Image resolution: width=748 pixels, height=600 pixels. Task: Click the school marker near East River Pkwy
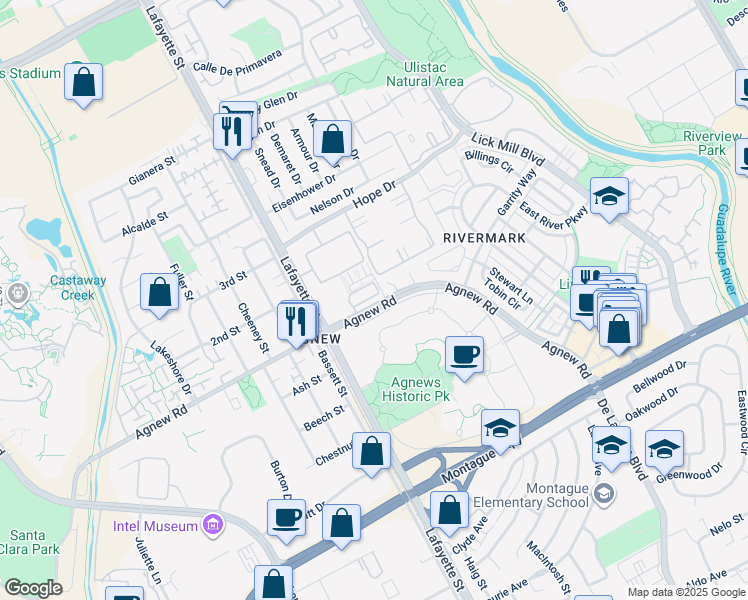[608, 196]
